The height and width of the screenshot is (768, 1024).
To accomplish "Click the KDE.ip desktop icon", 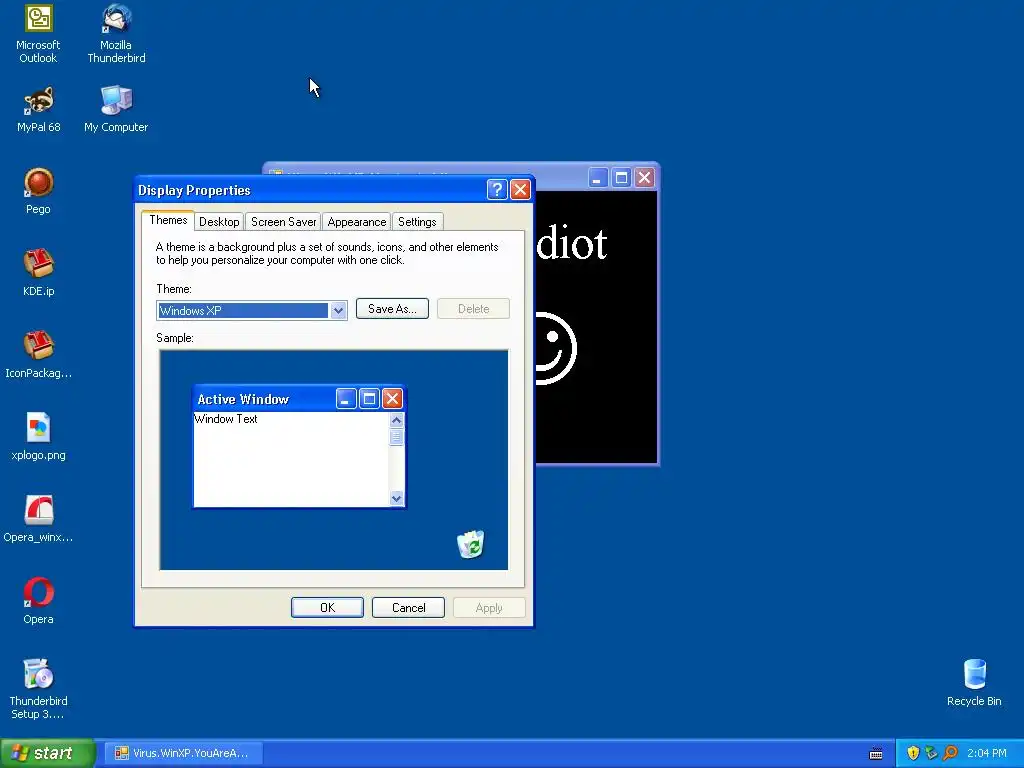I will 39,273.
